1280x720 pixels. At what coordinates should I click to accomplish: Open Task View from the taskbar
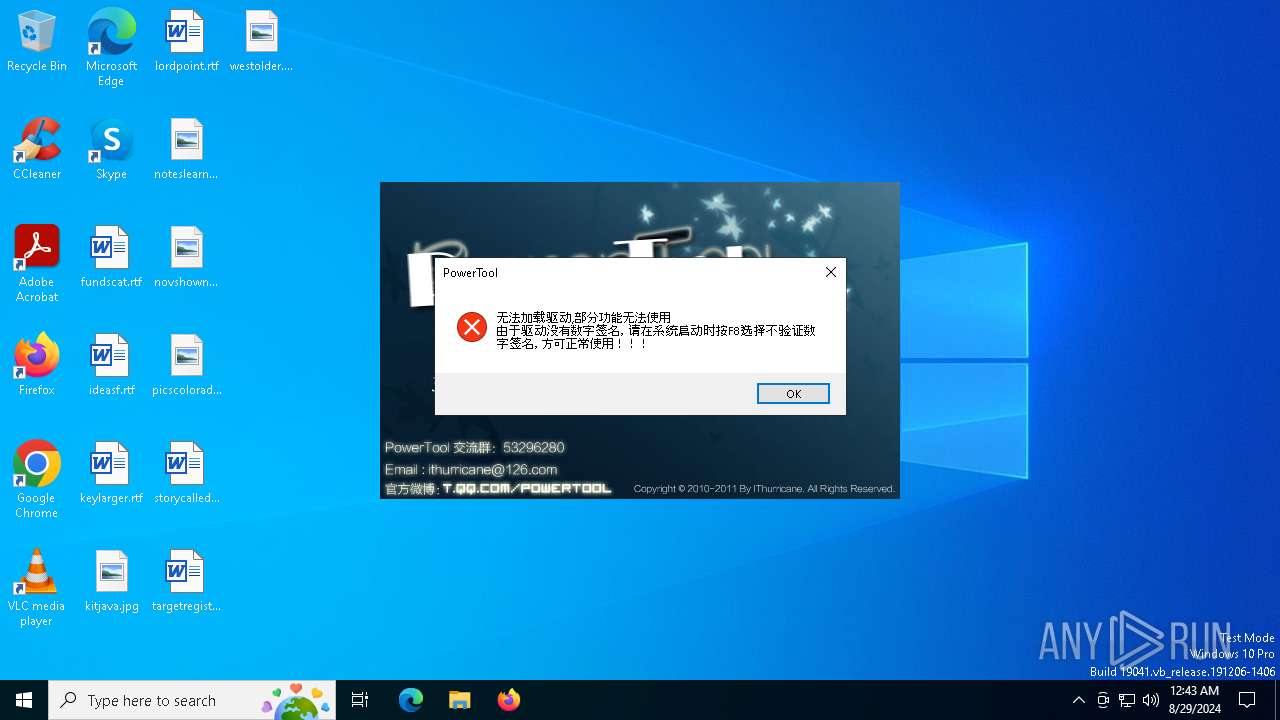tap(360, 700)
